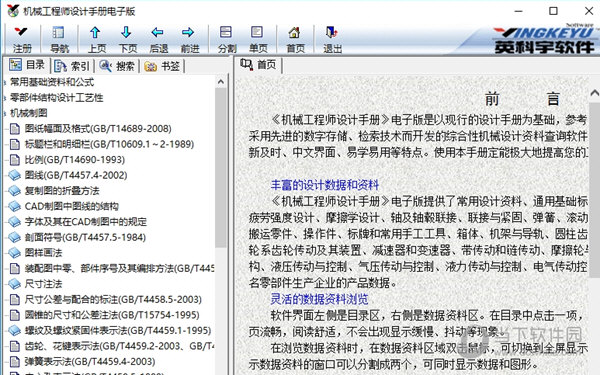The height and width of the screenshot is (375, 600).
Task: Click the 丰富的设计数据和资料 blue heading link
Action: [x=324, y=185]
